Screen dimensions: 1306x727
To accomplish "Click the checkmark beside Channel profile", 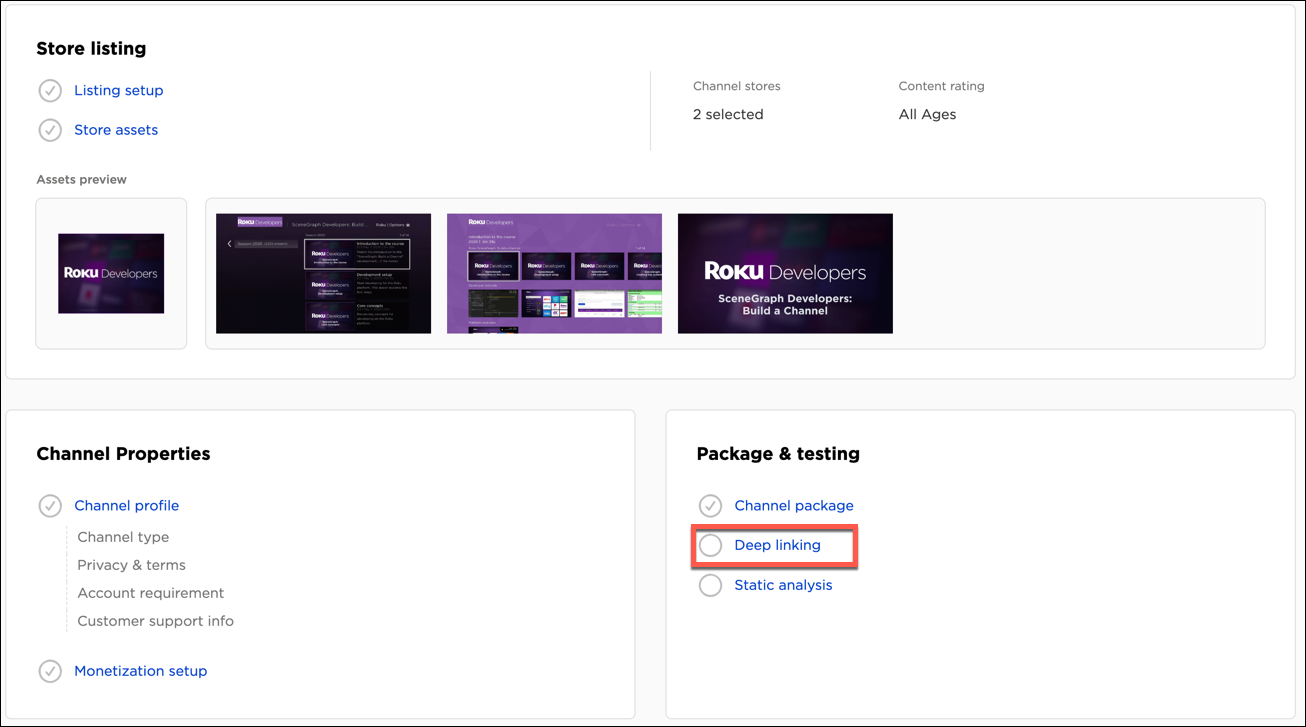I will [x=50, y=506].
